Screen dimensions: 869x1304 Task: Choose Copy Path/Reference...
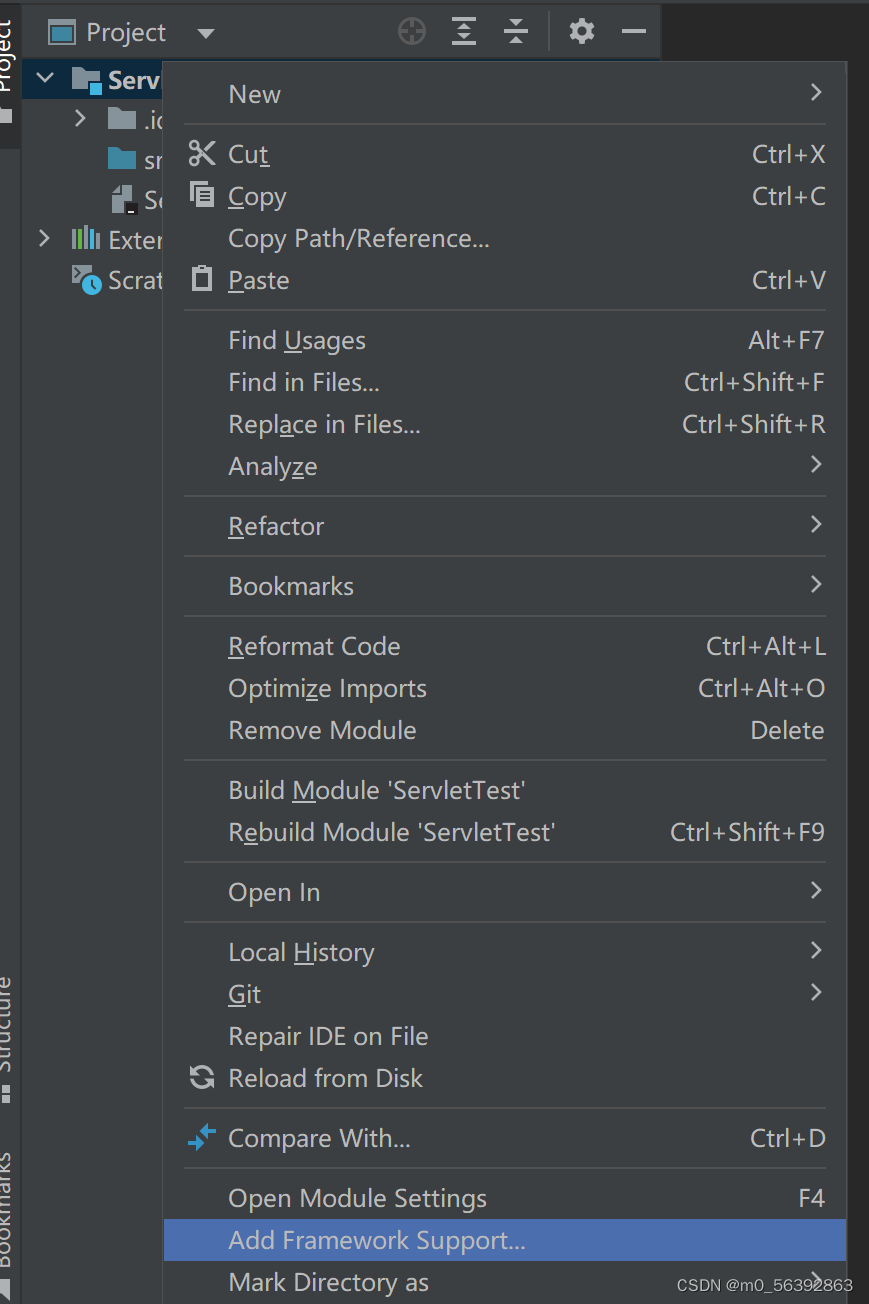(x=505, y=238)
